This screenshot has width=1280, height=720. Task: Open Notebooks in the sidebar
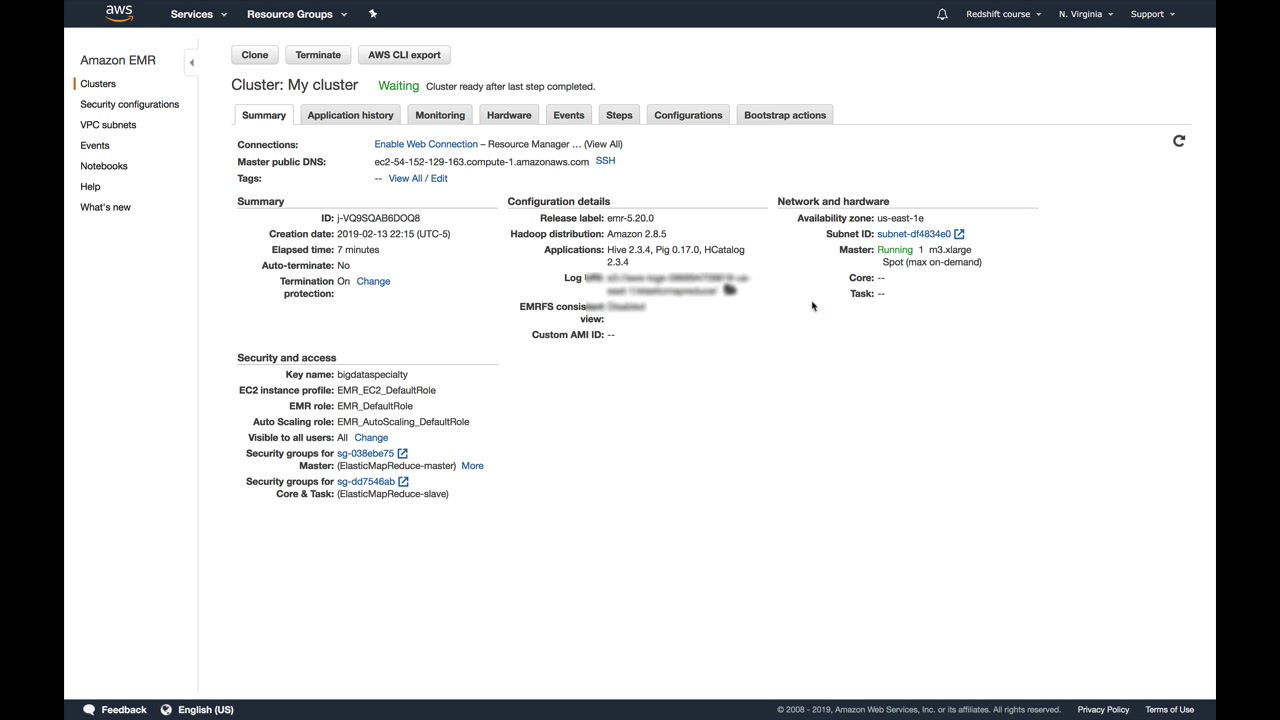click(x=104, y=166)
